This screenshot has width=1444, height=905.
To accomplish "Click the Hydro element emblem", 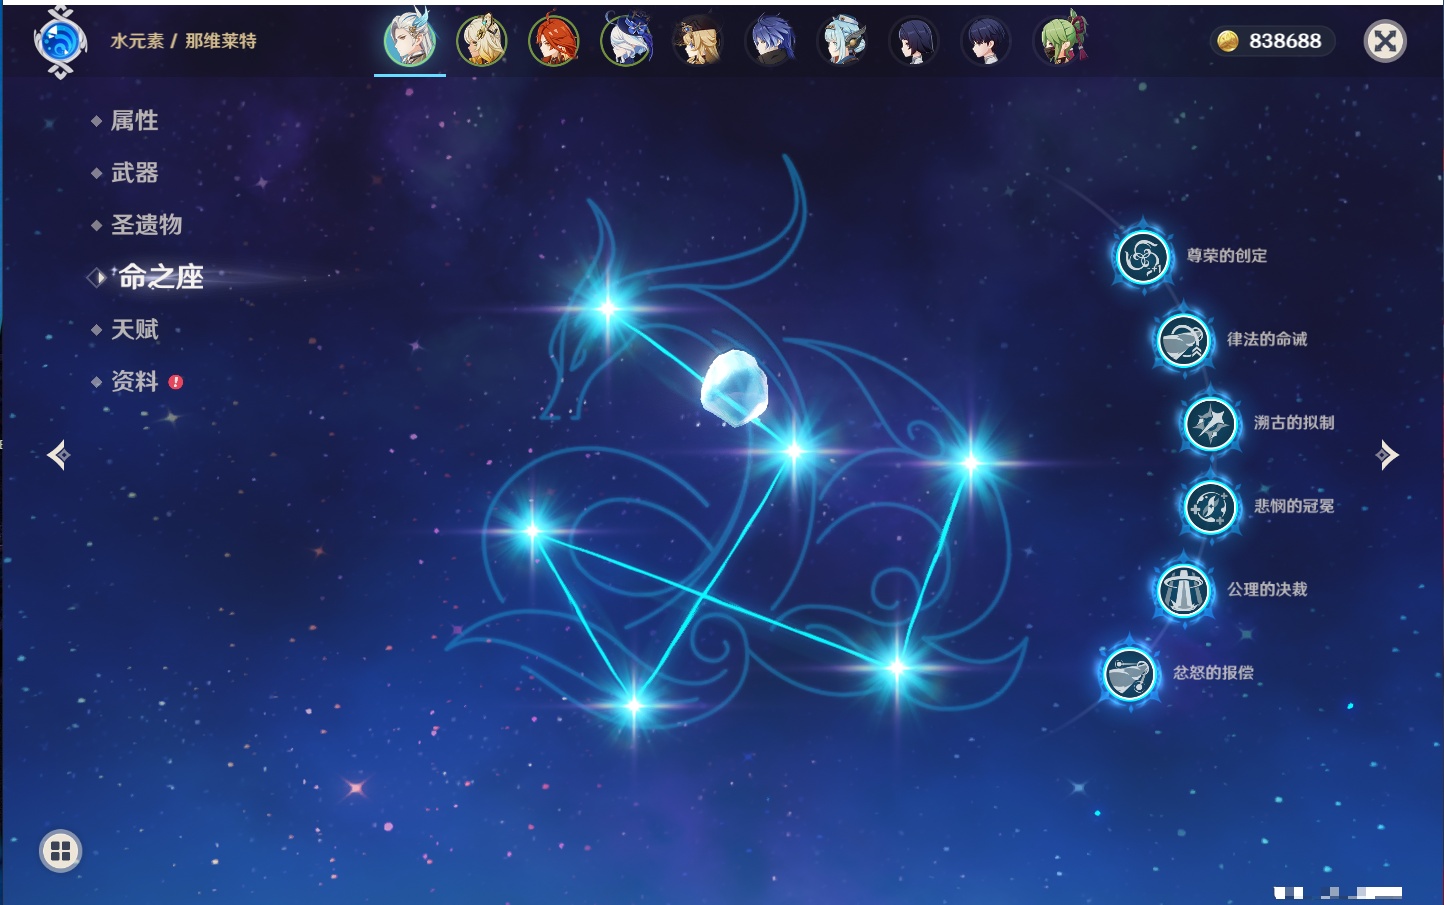I will pos(60,42).
